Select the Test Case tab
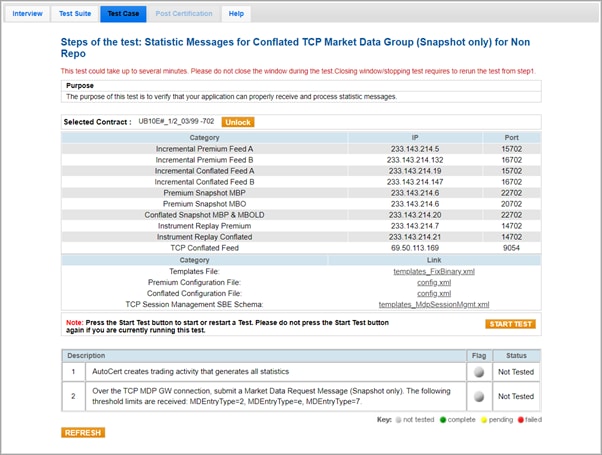Viewport: 602px width, 455px height. 124,14
